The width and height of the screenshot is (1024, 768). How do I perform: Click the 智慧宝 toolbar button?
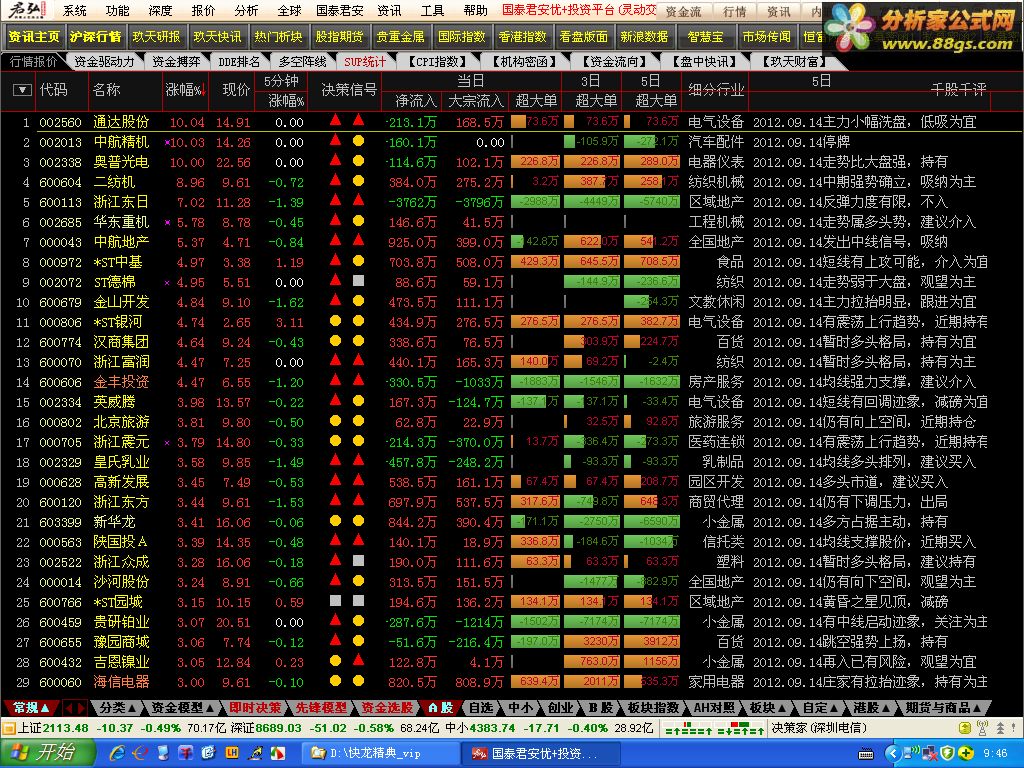coord(705,37)
